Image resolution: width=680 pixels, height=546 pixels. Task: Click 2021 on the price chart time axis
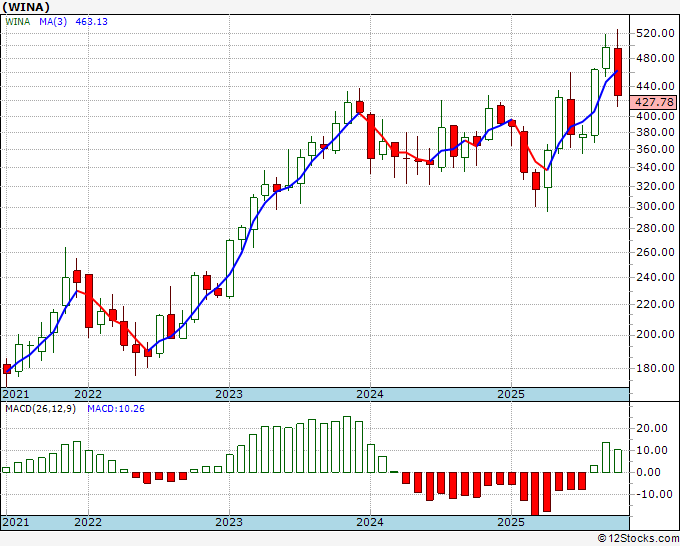pyautogui.click(x=16, y=394)
